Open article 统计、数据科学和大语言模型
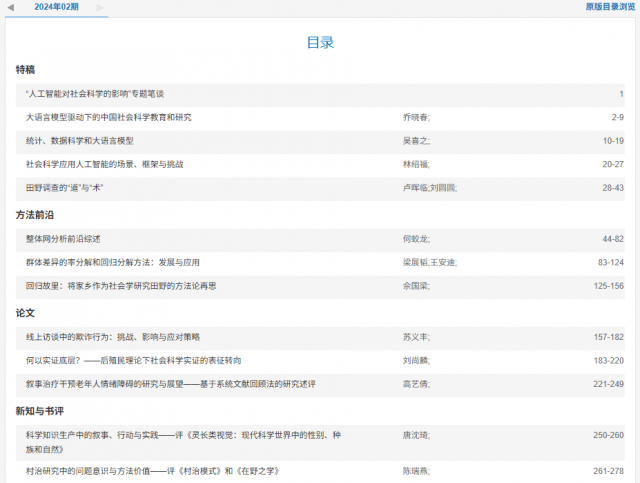Screen dimensions: 640x483 coord(79,141)
